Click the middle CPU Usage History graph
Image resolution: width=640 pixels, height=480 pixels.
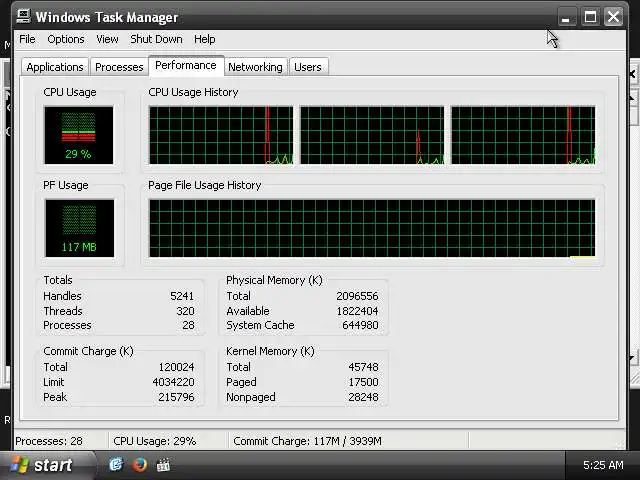[372, 135]
